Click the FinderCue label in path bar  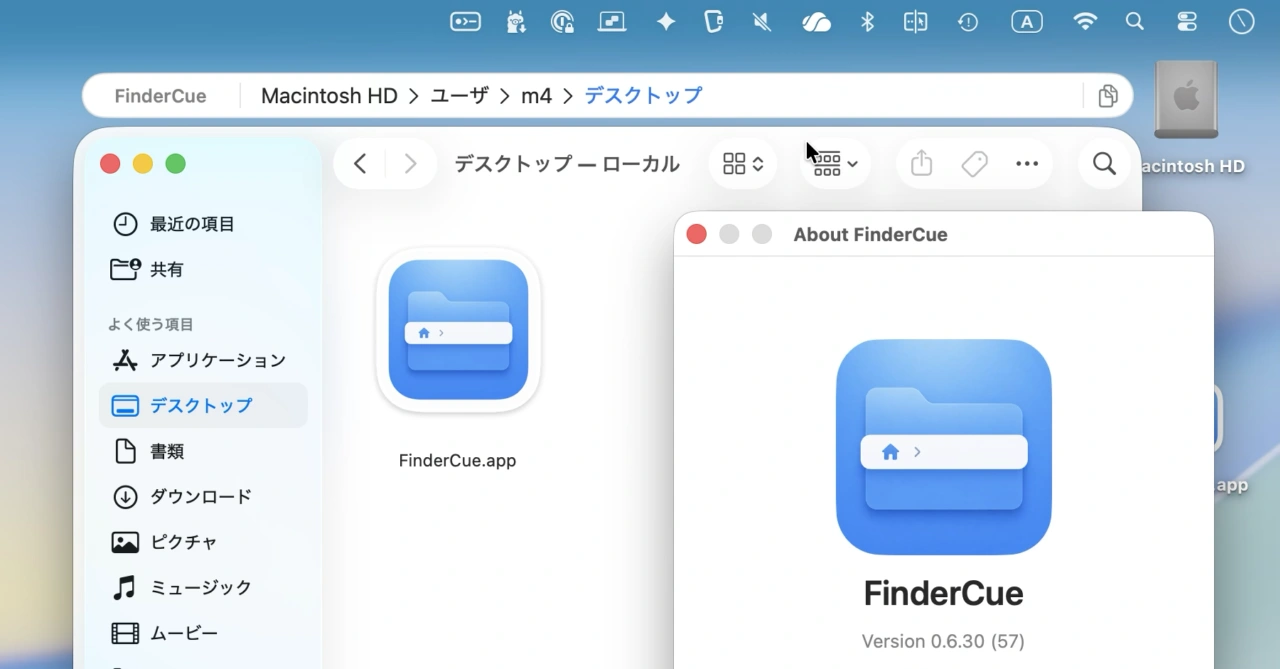(x=160, y=96)
